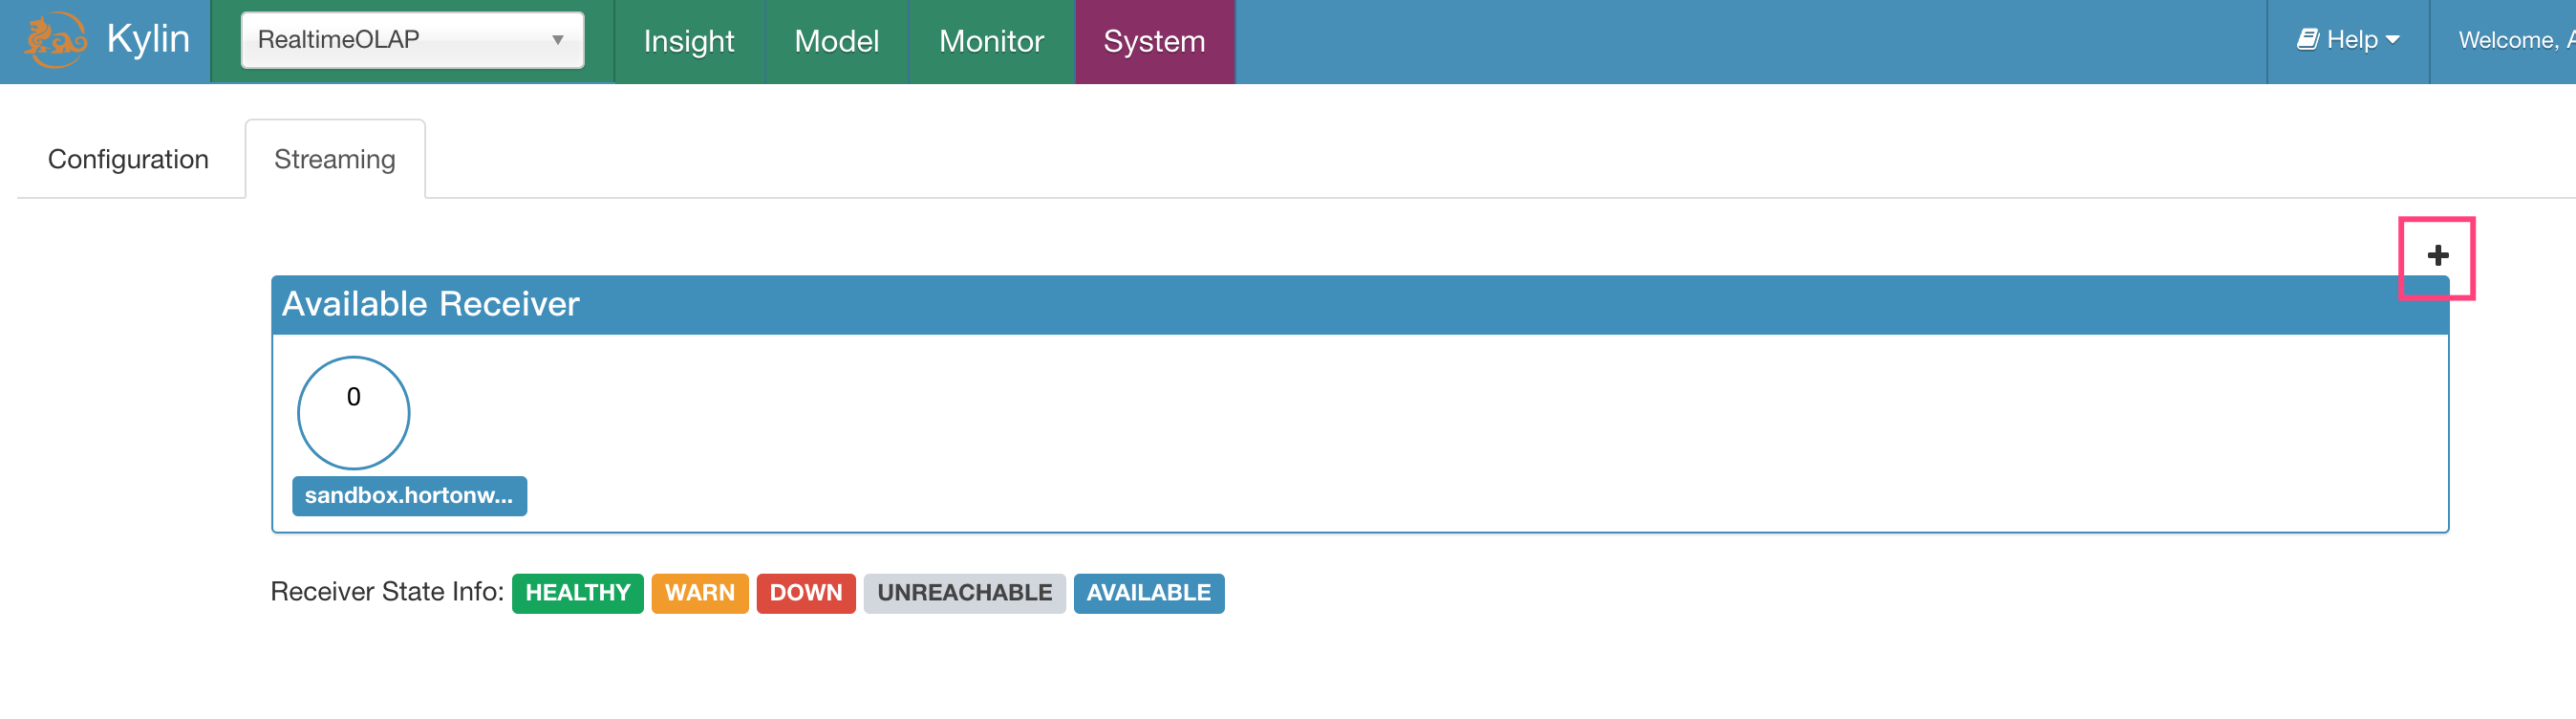
Task: Select the Streaming tab
Action: [x=334, y=159]
